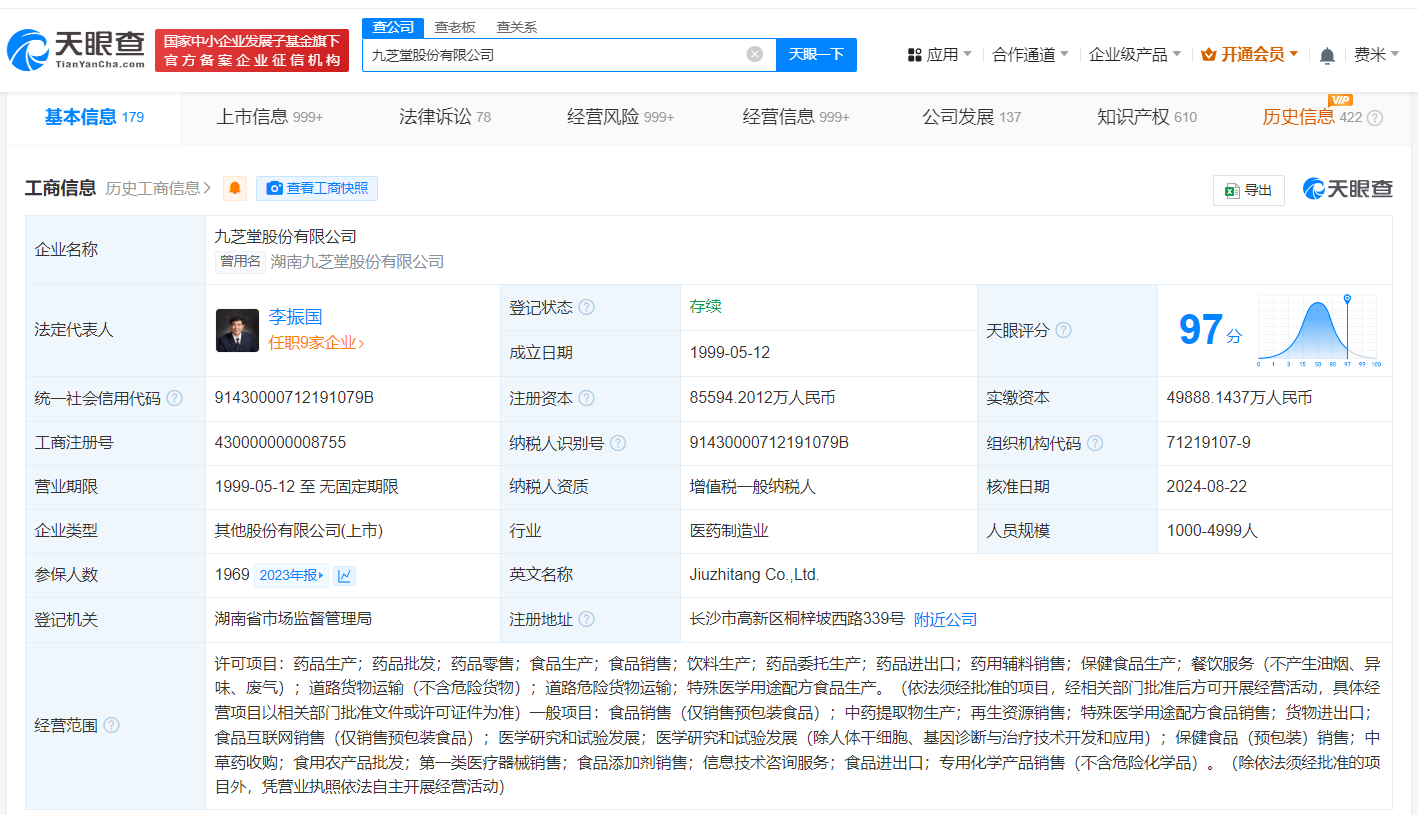Click the notification bell in header
The height and width of the screenshot is (815, 1418).
pyautogui.click(x=1327, y=55)
